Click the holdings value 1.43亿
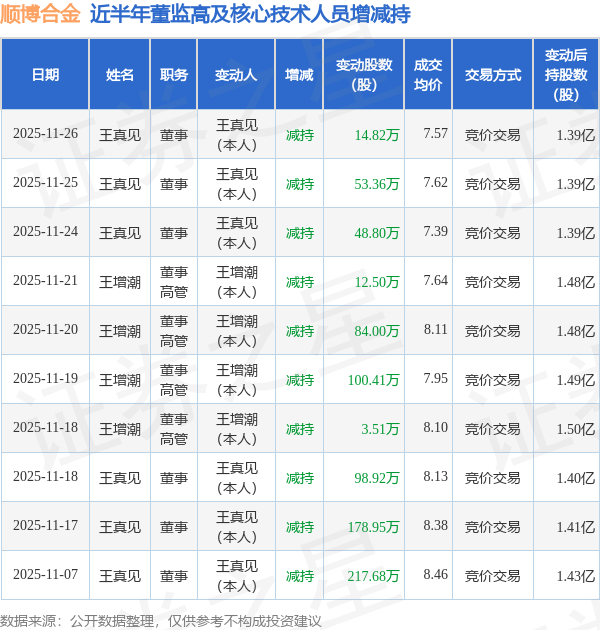 click(x=575, y=576)
